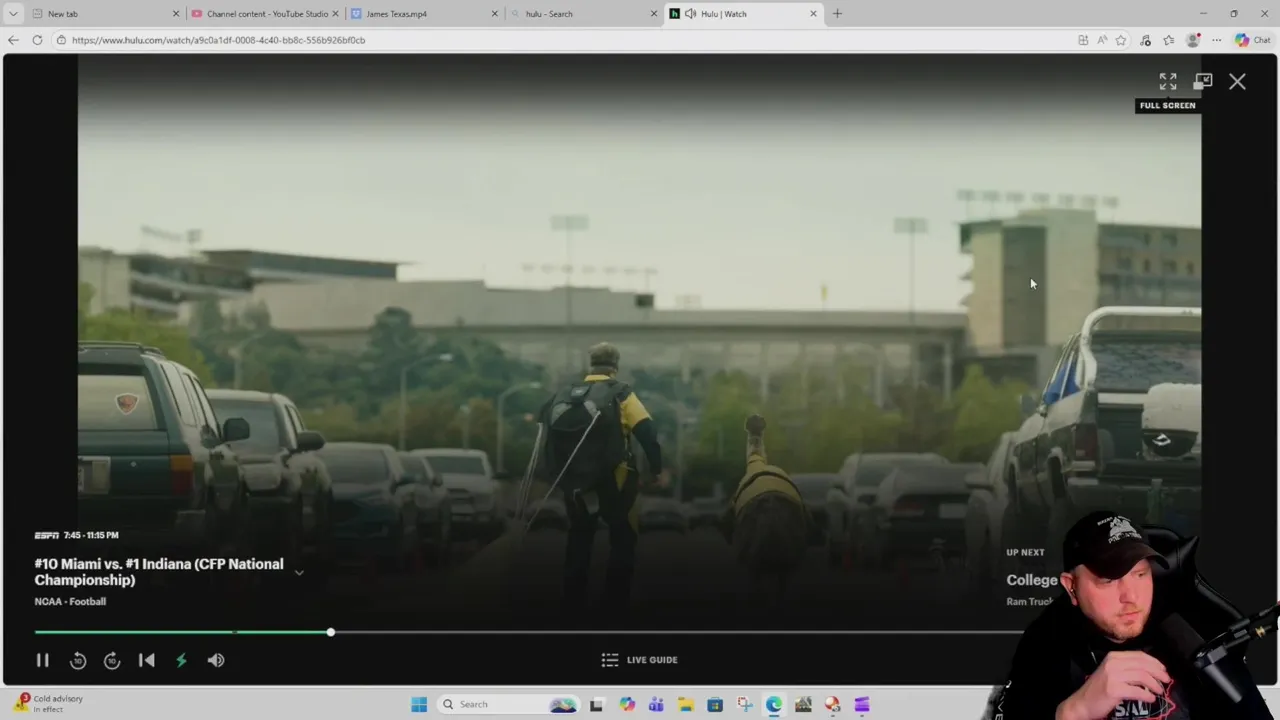Viewport: 1280px width, 720px height.
Task: Open Microsoft Teams from taskbar
Action: coord(656,704)
